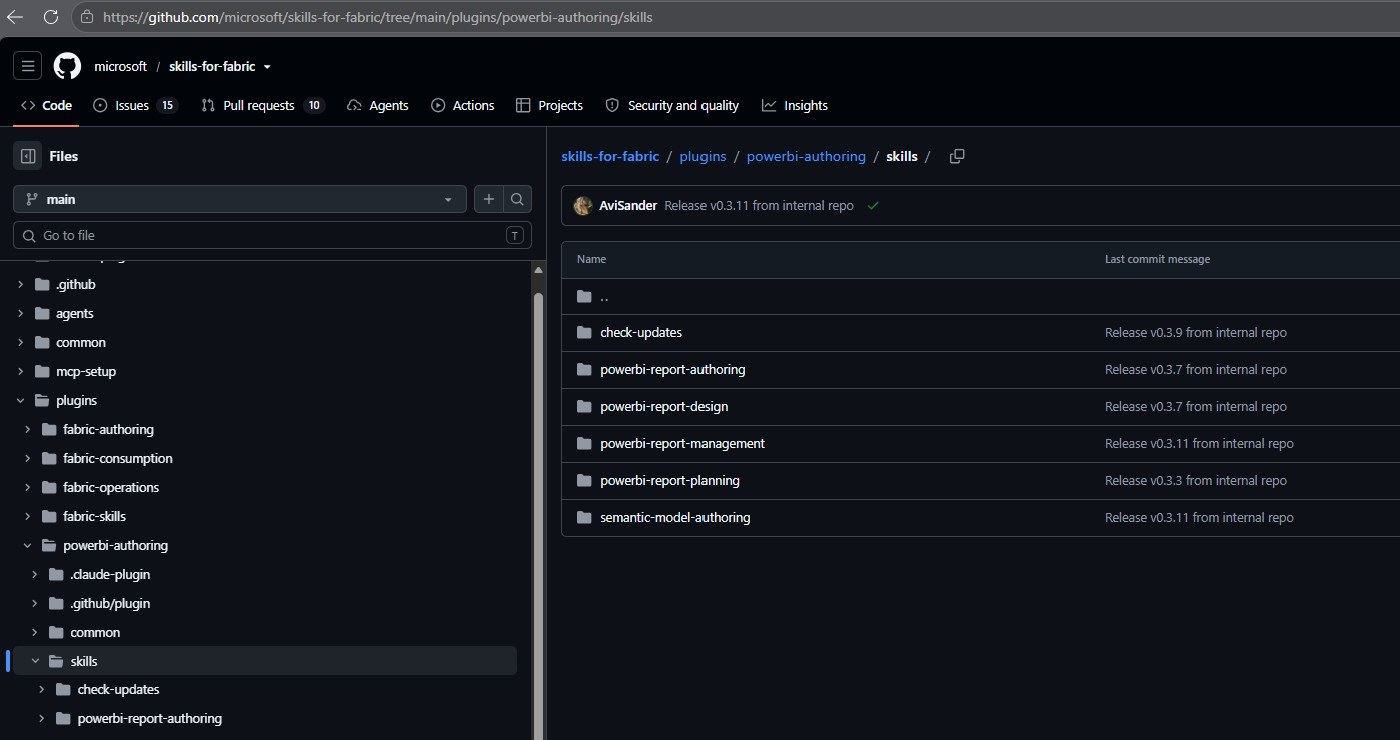Click folder icon next to powerbi-report-planning
The width and height of the screenshot is (1400, 740).
click(584, 480)
